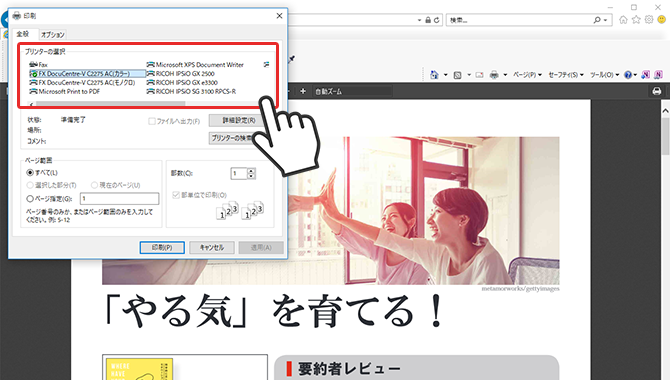Switch to the 全般 tab
The image size is (670, 380).
pyautogui.click(x=23, y=34)
